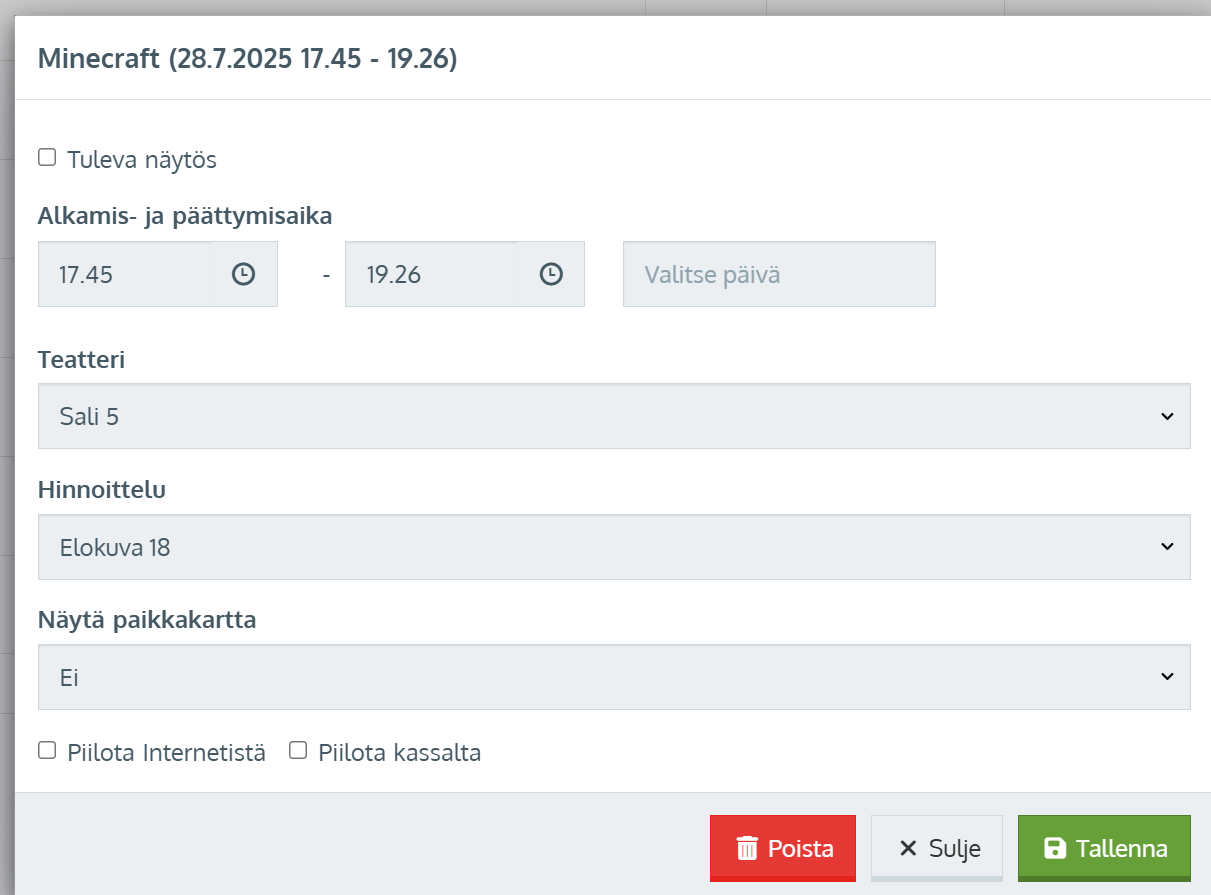Save changes with Tallenna
Viewport: 1211px width, 895px height.
[1104, 849]
